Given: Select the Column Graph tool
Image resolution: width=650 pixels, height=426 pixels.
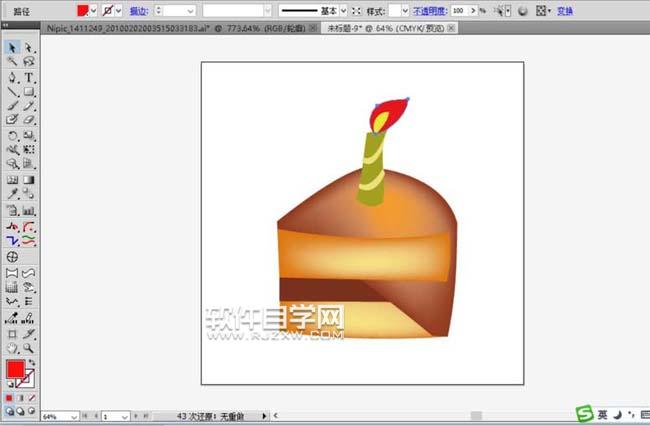Looking at the screenshot, I should pyautogui.click(x=29, y=211).
